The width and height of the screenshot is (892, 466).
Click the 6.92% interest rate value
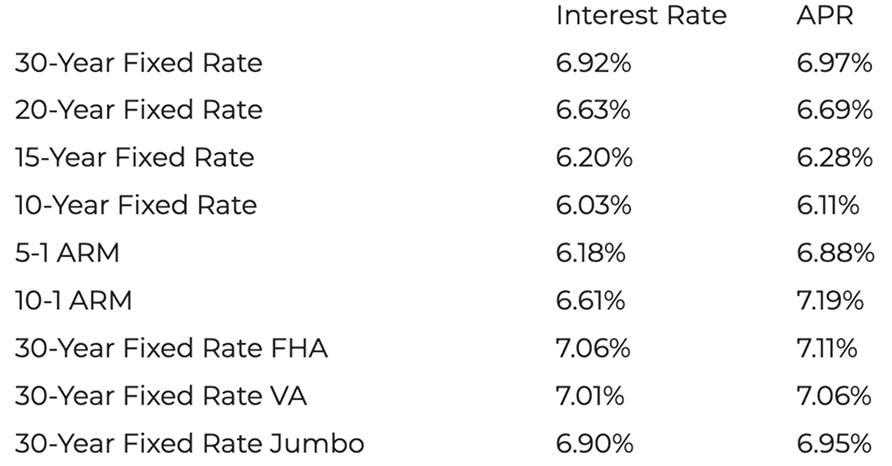[x=593, y=63]
